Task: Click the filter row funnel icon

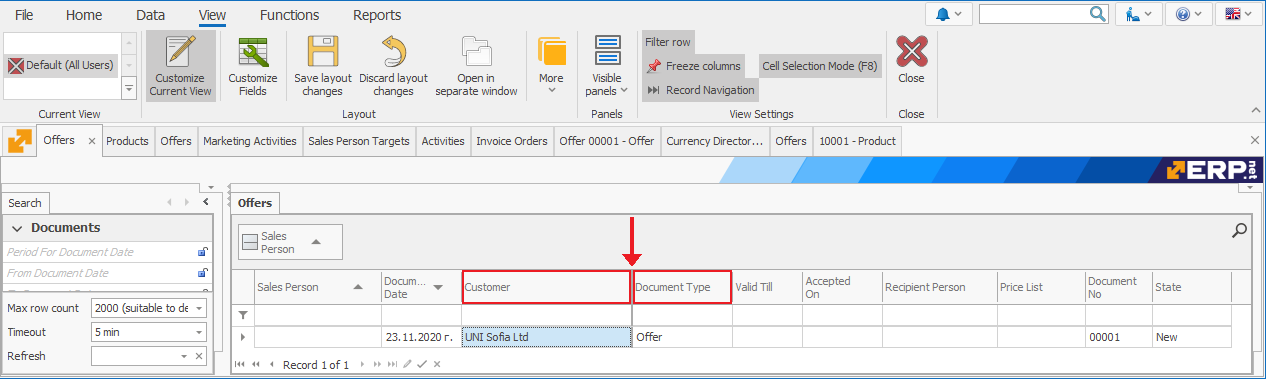Action: 242,315
